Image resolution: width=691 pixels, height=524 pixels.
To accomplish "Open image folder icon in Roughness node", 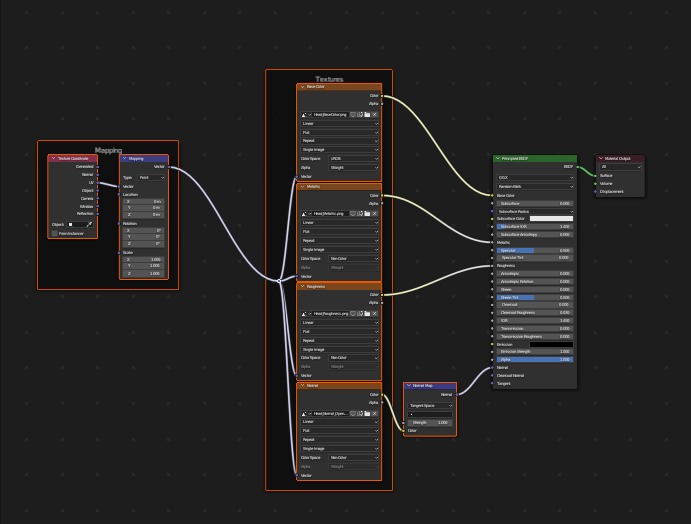I will 367,314.
